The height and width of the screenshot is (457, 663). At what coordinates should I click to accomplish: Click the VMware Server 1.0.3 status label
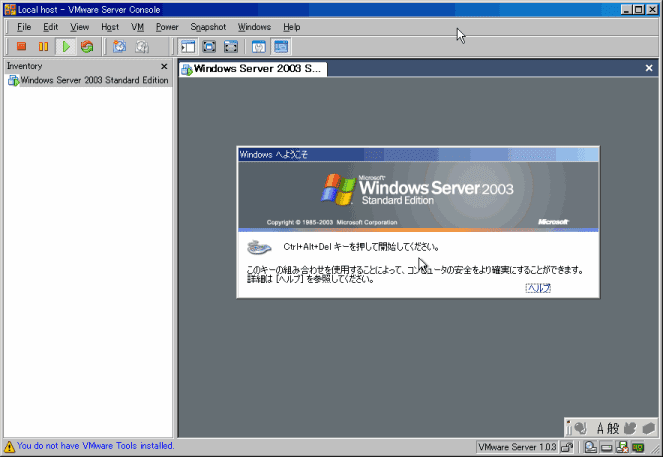[517, 447]
